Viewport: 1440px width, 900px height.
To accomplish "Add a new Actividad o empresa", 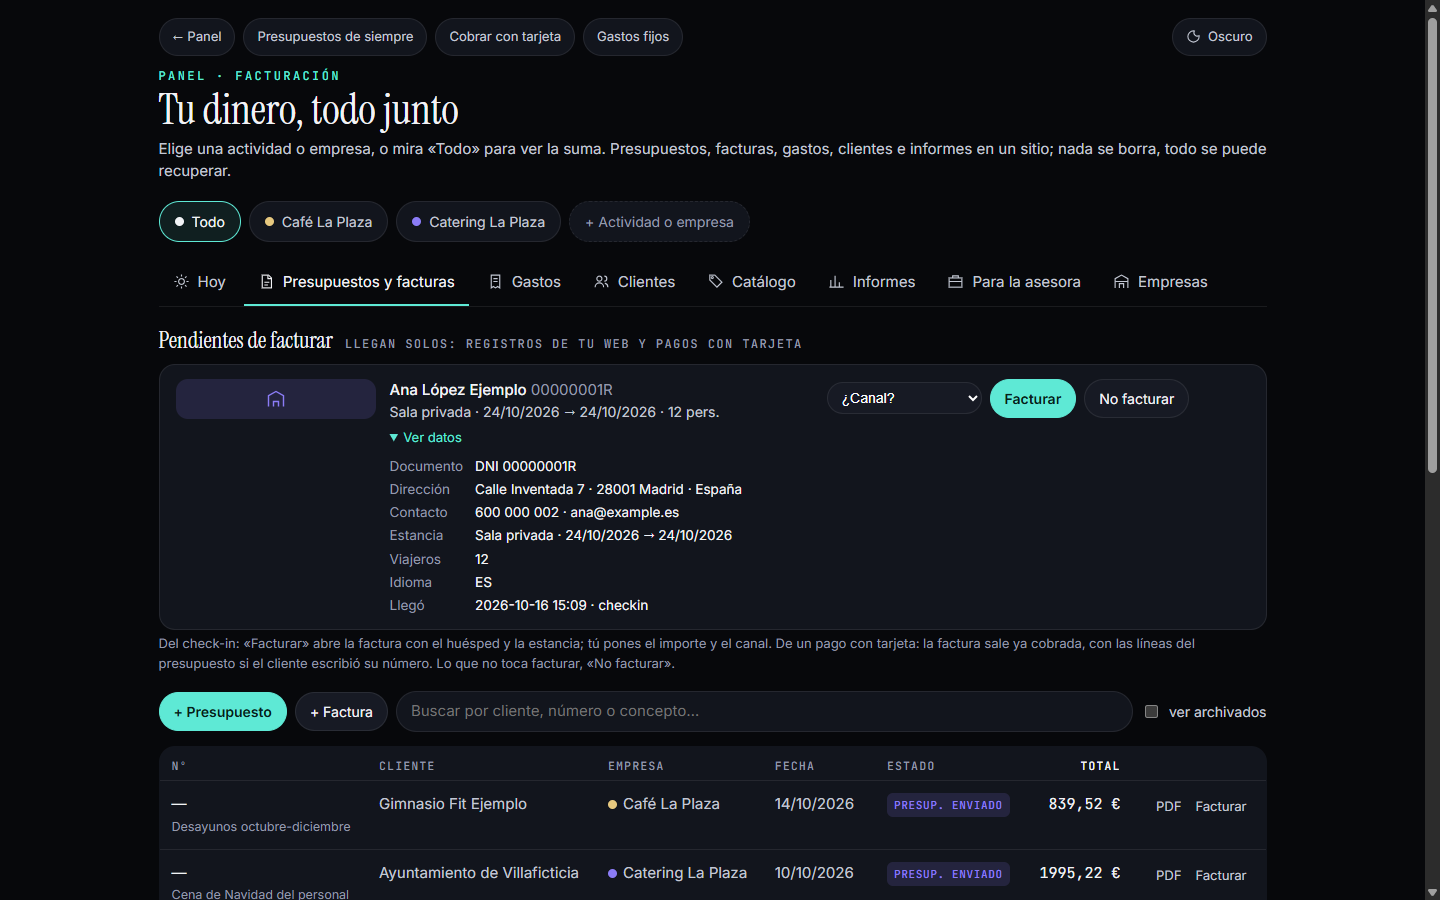I will click(x=659, y=222).
